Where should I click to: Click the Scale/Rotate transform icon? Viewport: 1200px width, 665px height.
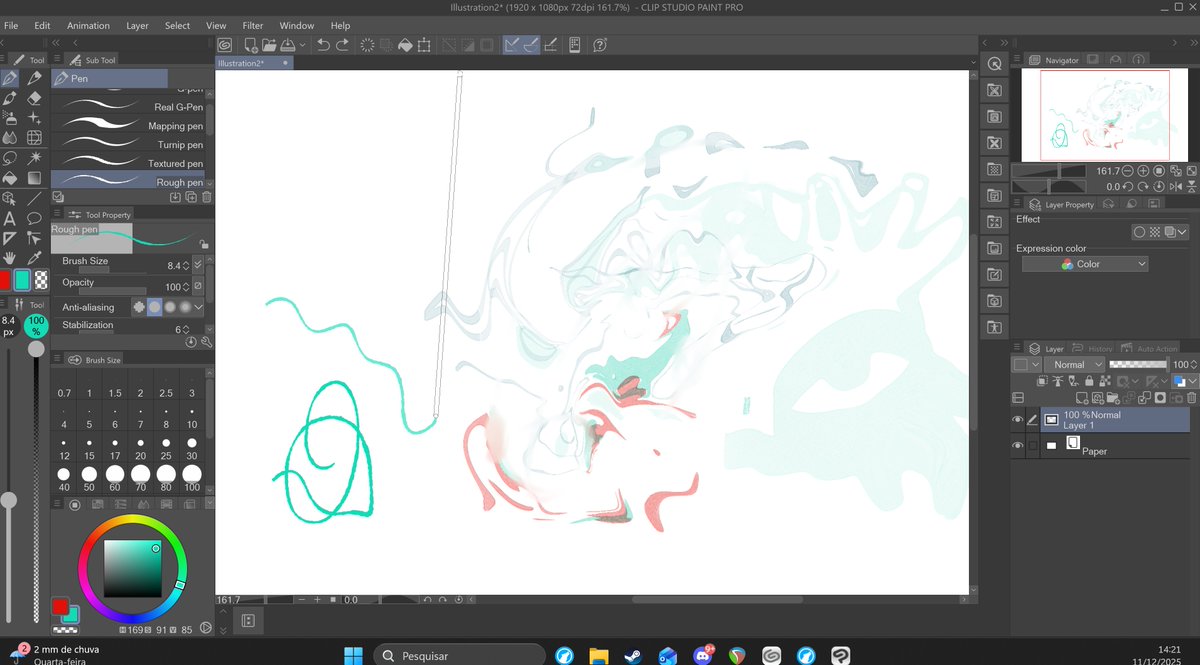(x=424, y=45)
